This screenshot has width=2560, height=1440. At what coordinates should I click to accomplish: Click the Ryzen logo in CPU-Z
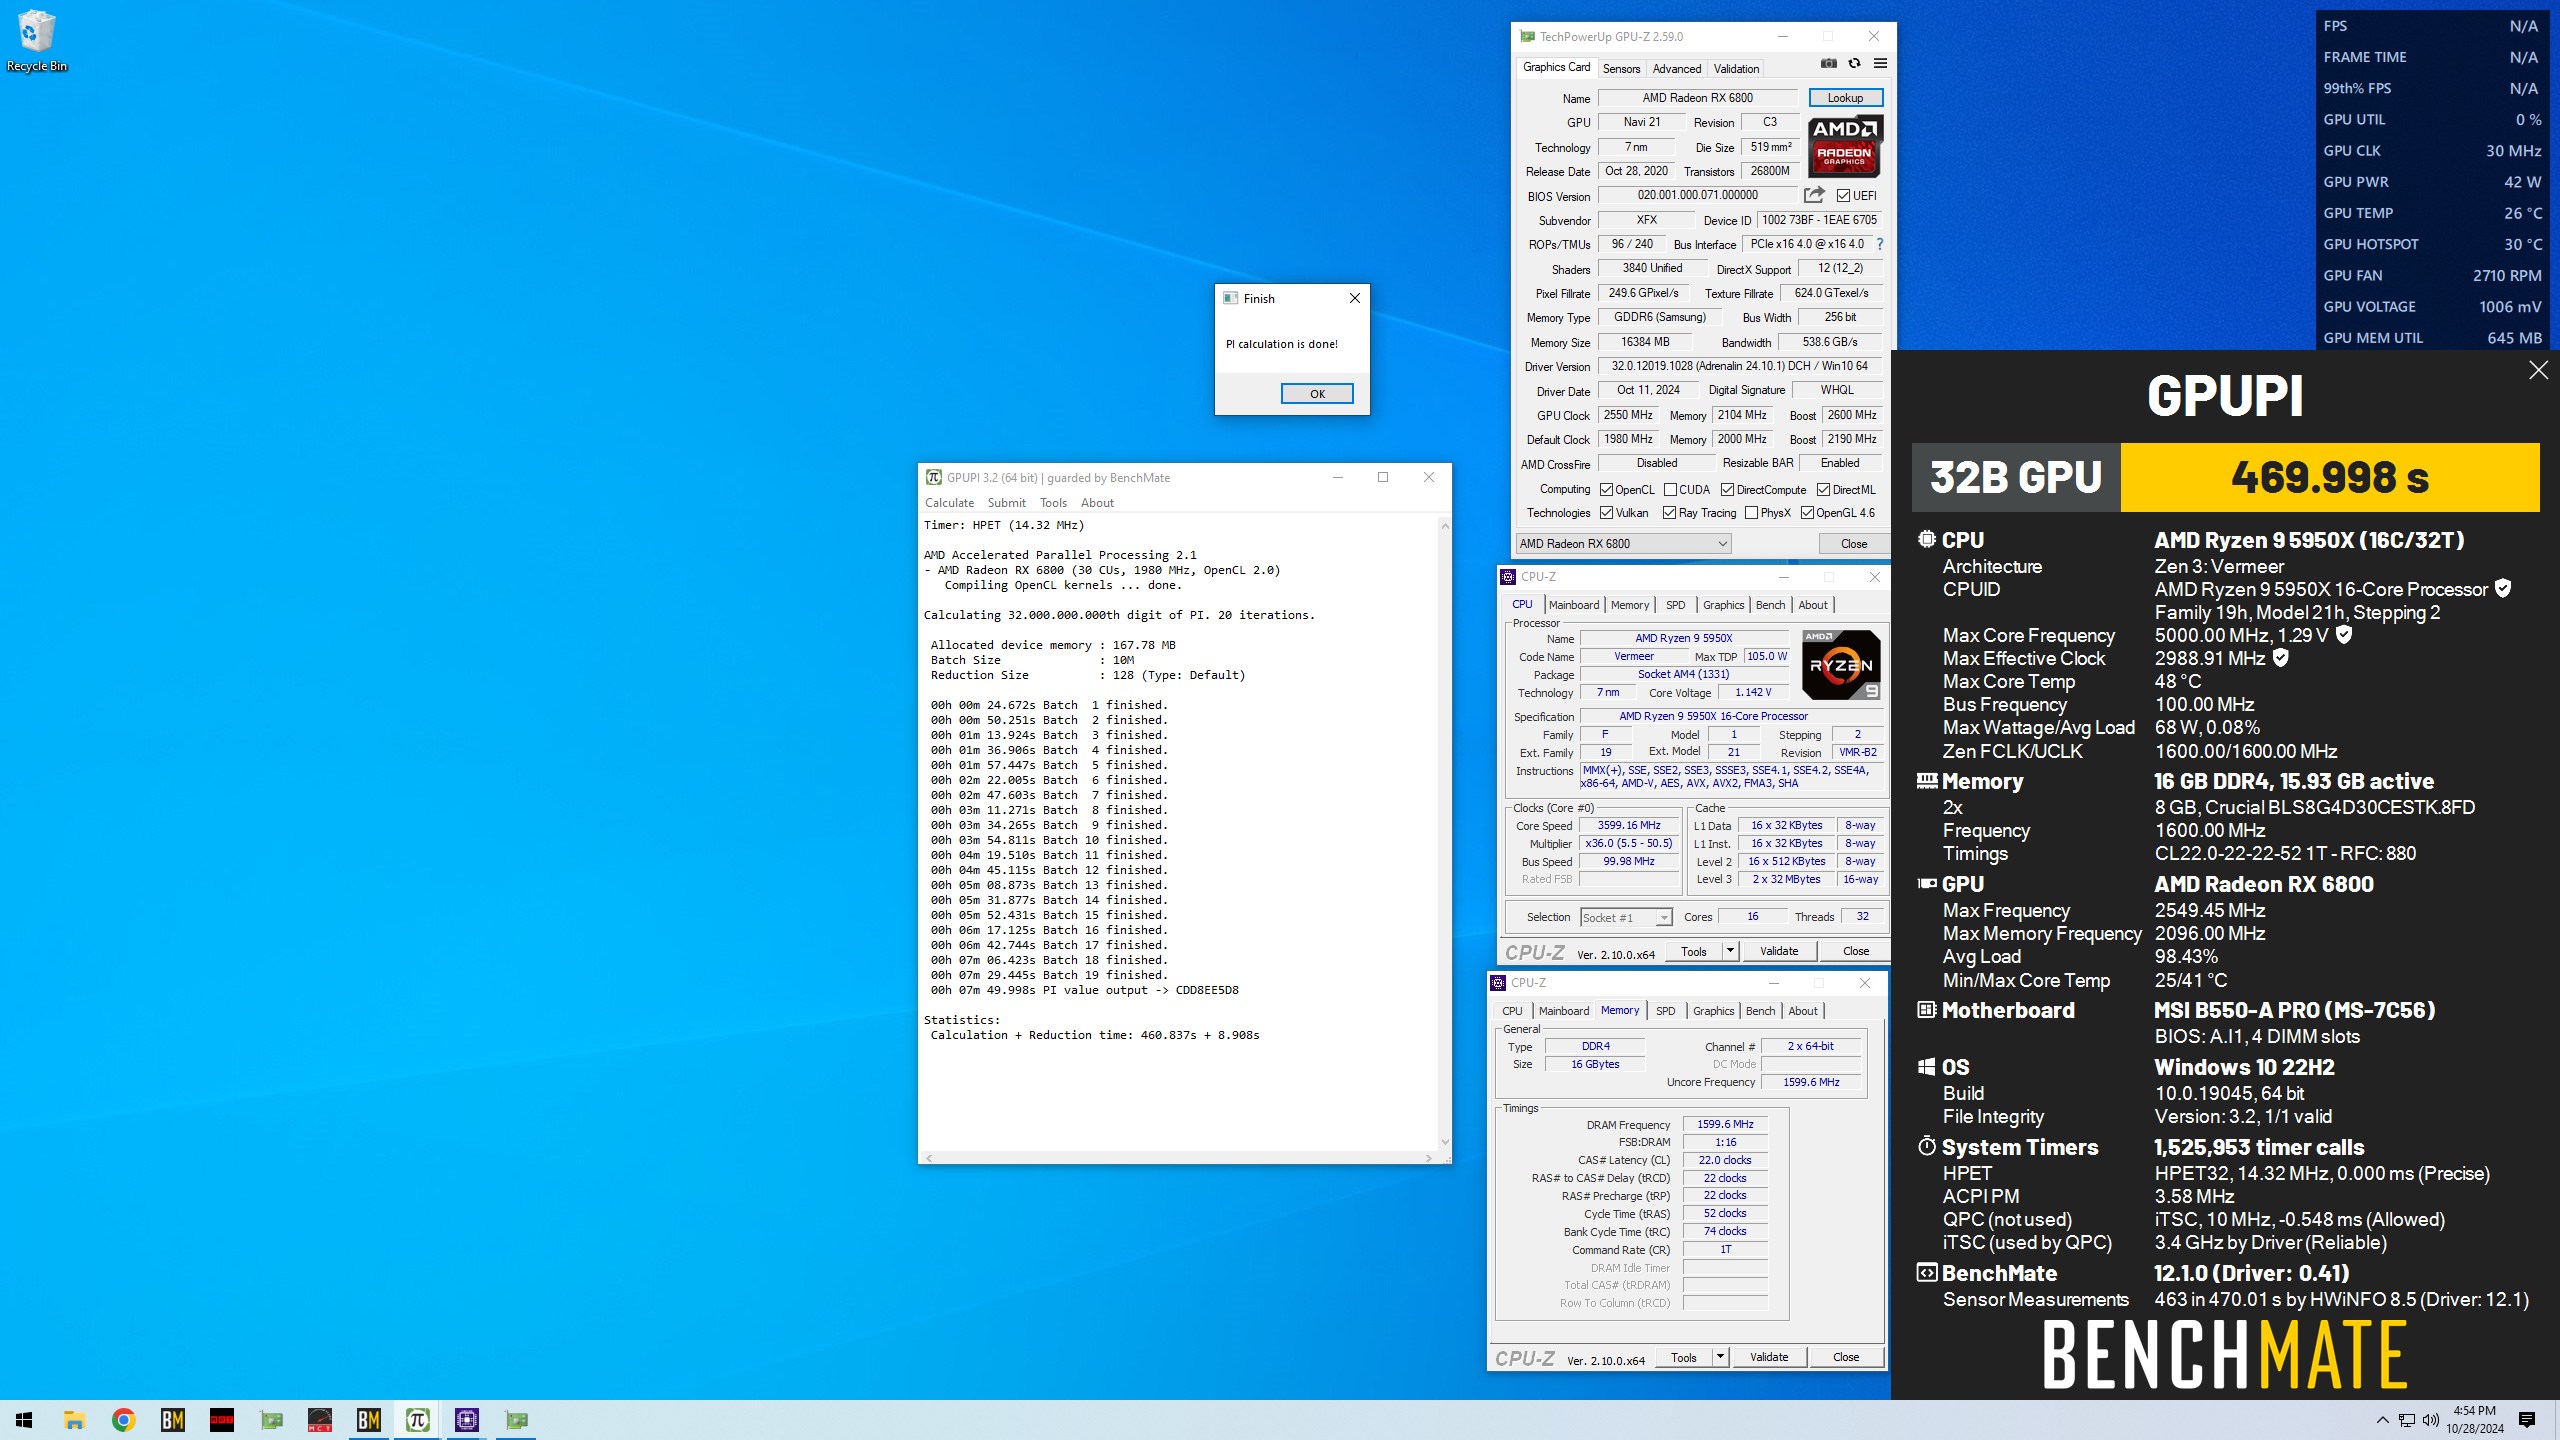point(1841,665)
